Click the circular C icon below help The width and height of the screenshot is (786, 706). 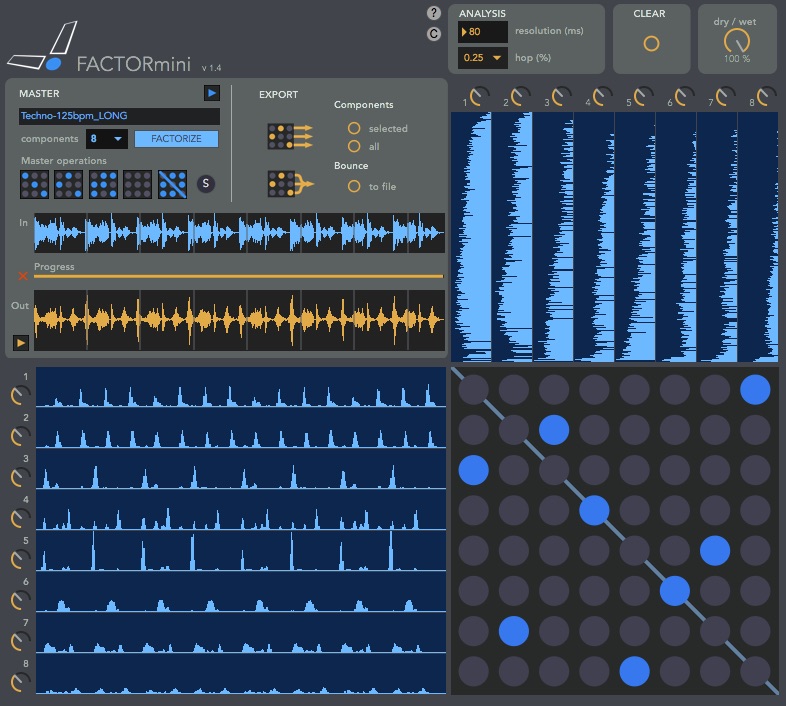tap(433, 34)
